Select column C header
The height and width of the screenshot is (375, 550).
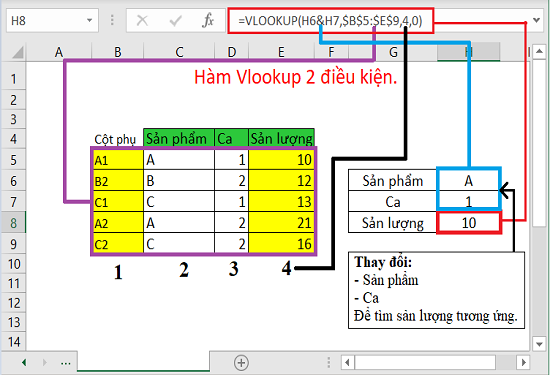(x=179, y=53)
